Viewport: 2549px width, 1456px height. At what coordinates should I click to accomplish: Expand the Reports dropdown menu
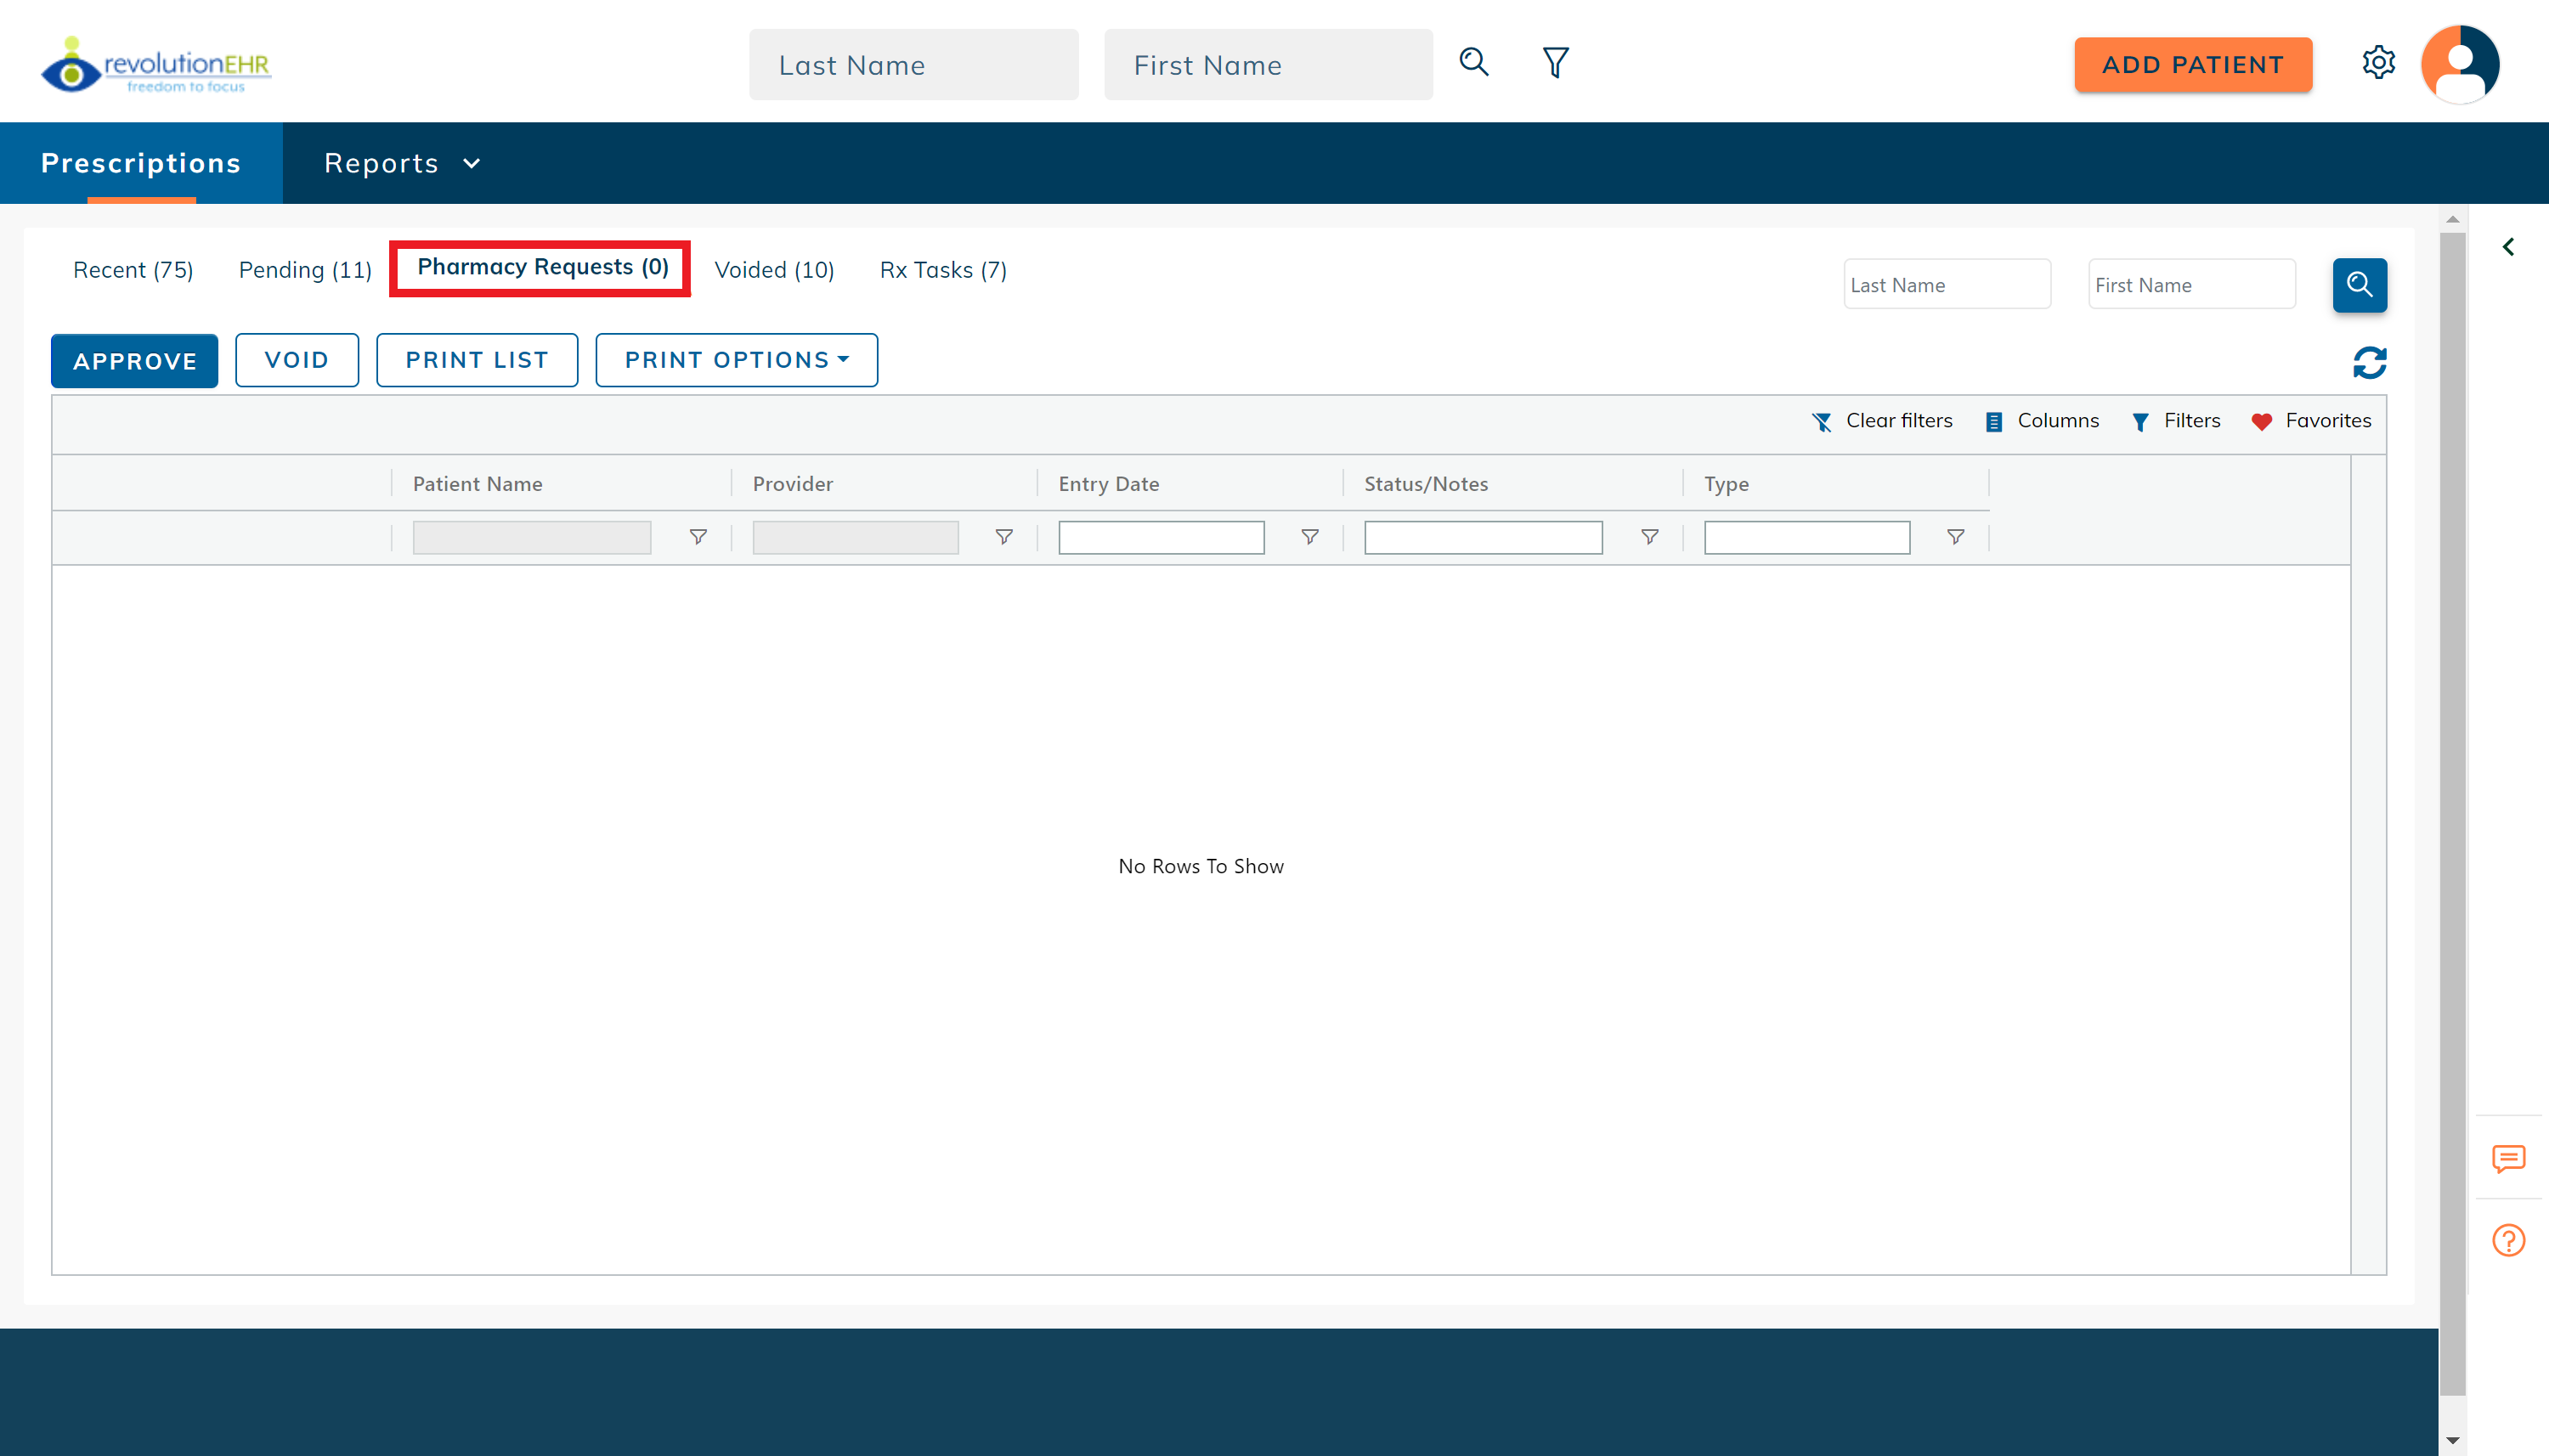click(x=402, y=163)
